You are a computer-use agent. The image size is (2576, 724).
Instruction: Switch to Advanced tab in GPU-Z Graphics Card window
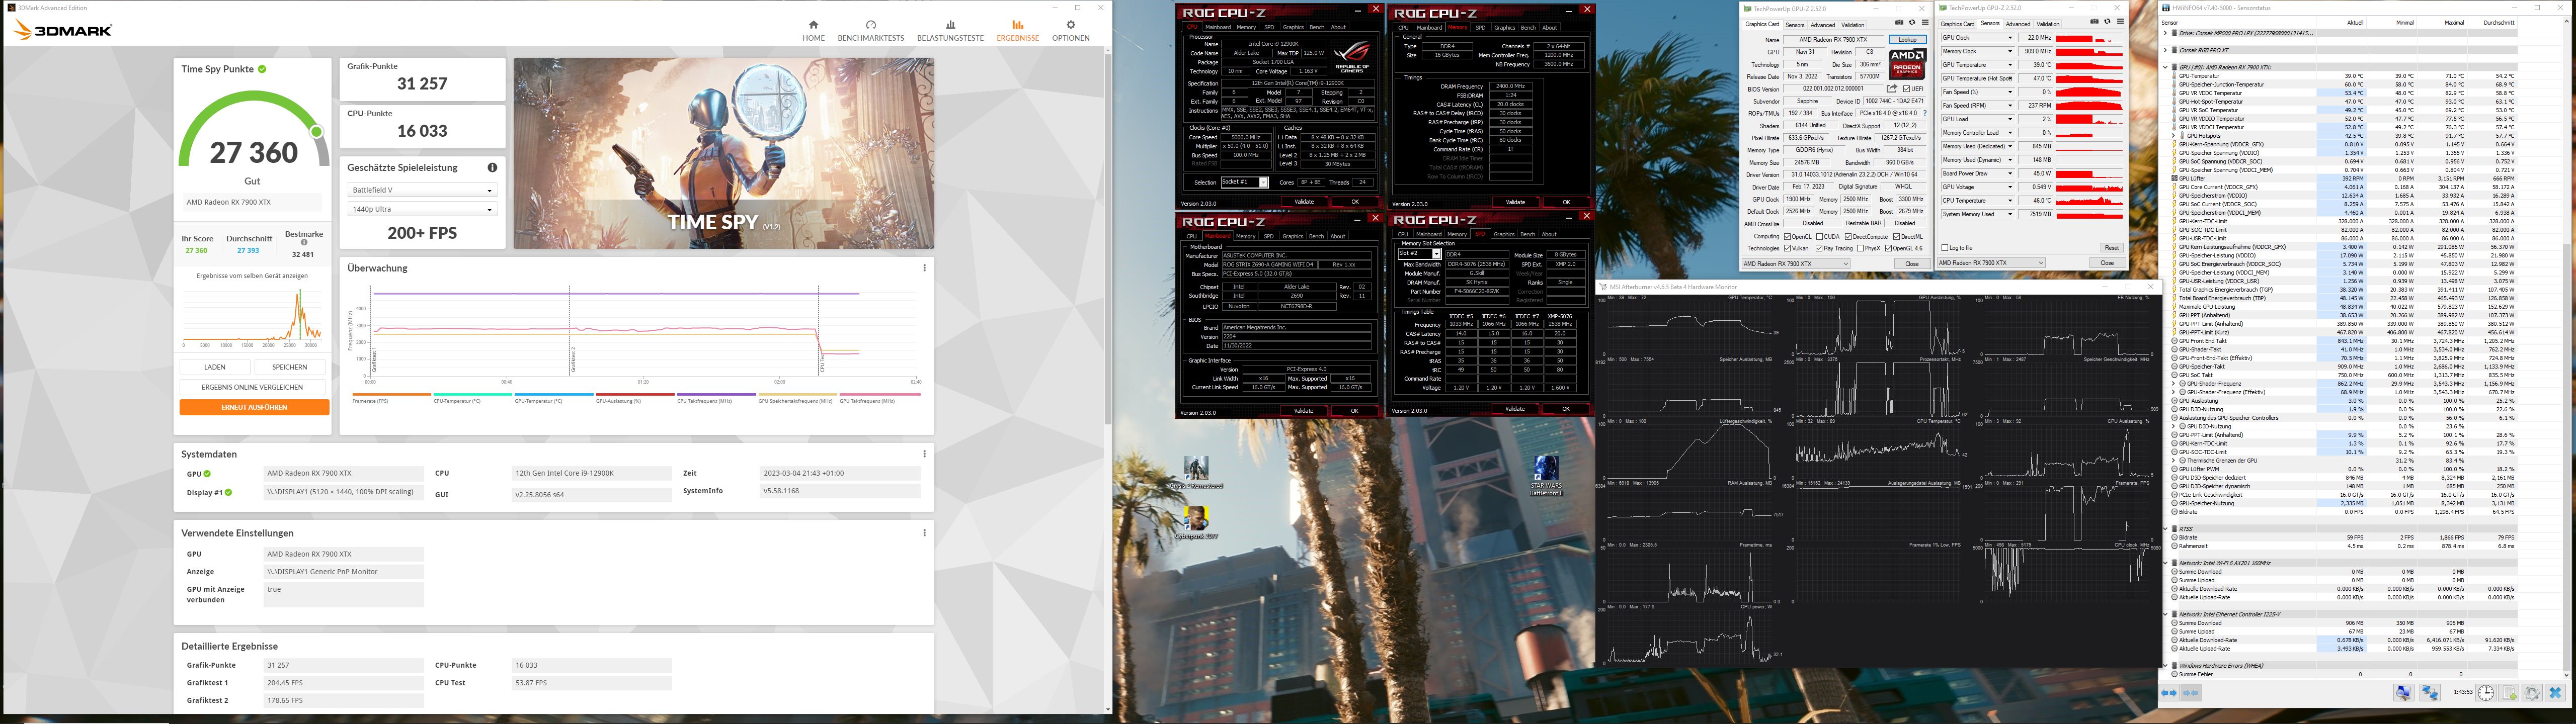click(x=1823, y=25)
